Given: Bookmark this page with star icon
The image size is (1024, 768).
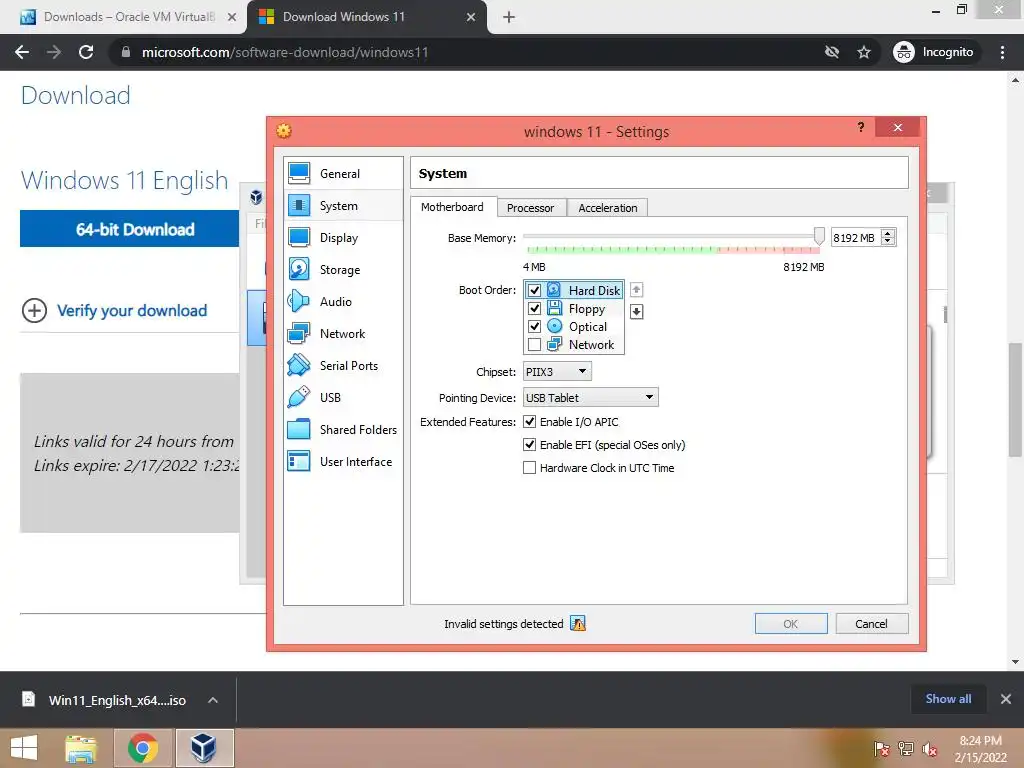Looking at the screenshot, I should pos(864,52).
